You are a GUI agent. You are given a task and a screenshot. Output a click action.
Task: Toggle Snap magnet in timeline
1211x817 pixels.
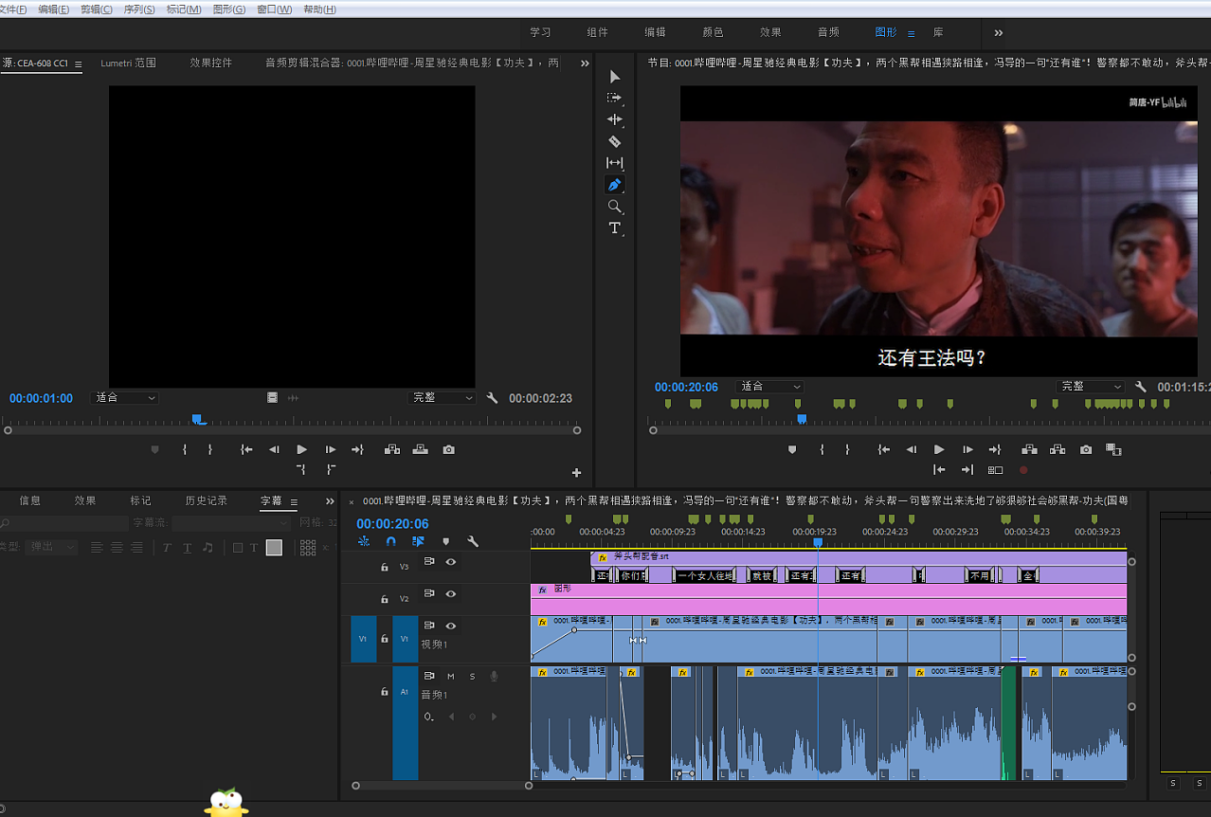[x=391, y=542]
